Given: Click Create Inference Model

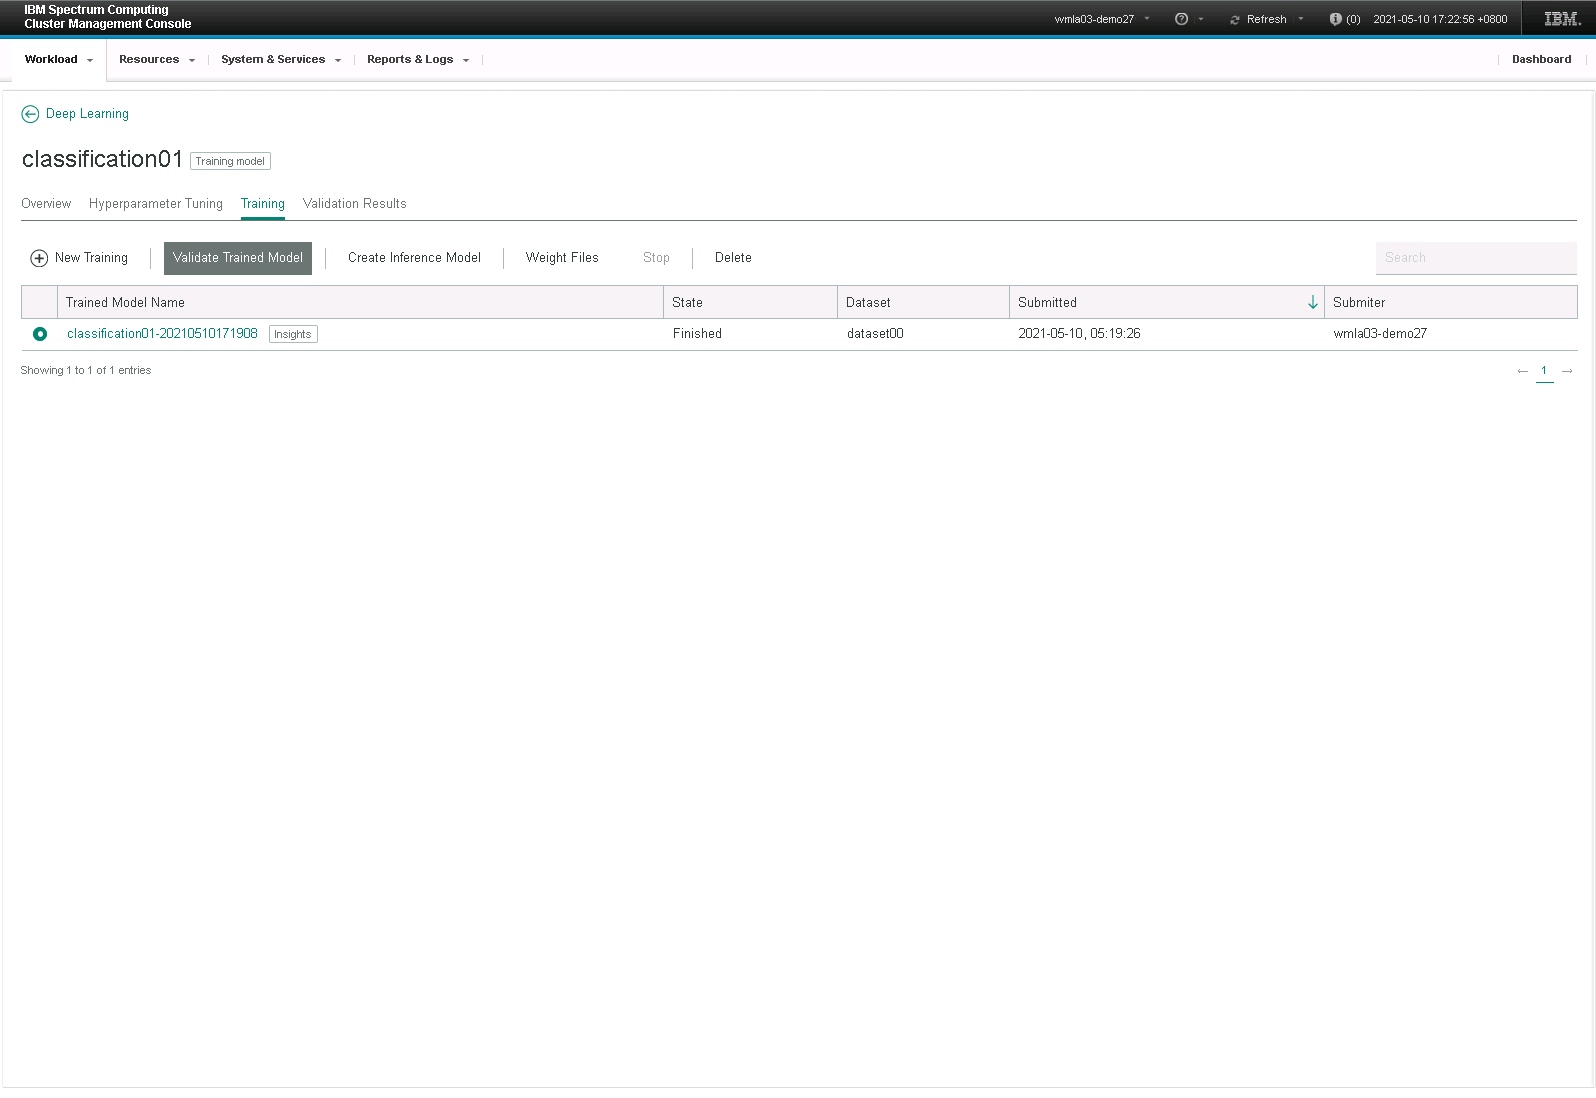Looking at the screenshot, I should [414, 258].
